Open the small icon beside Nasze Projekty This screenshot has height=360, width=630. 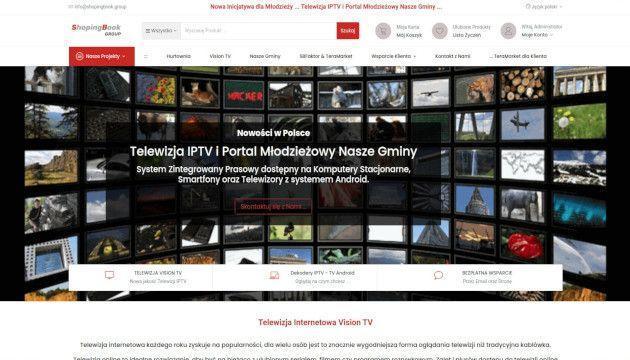(146, 56)
